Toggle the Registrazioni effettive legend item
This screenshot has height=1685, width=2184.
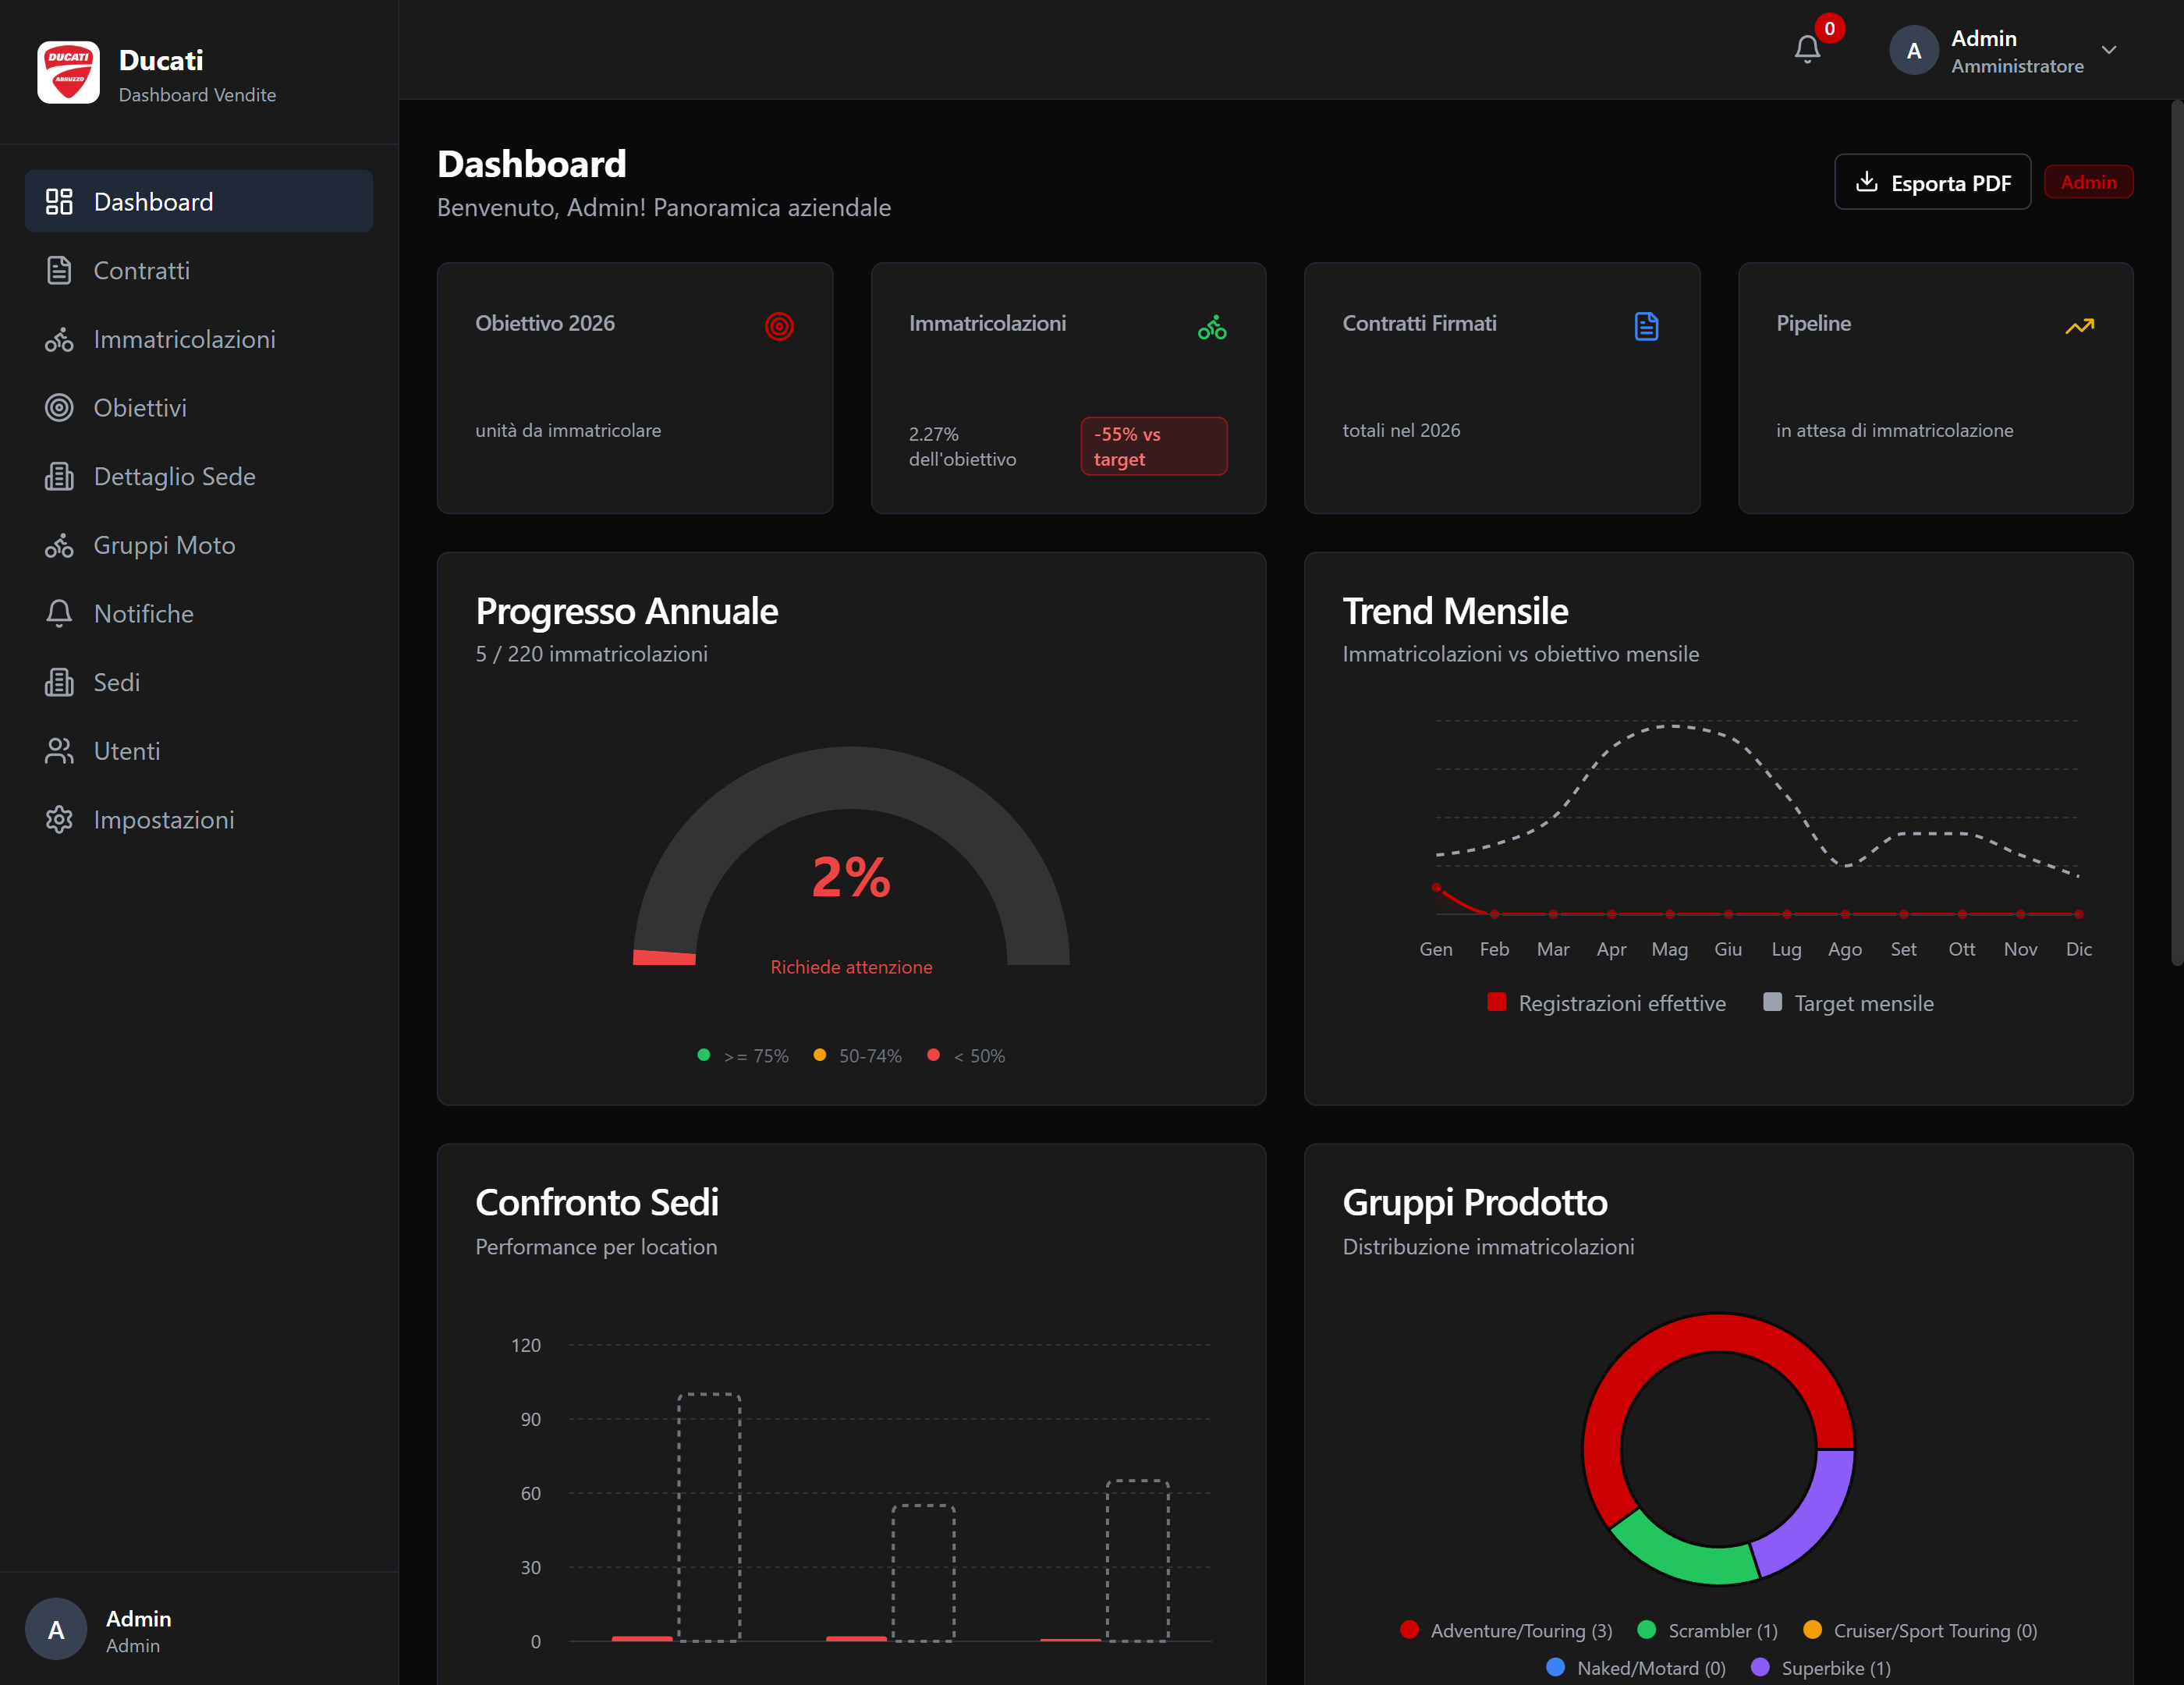point(1607,1003)
